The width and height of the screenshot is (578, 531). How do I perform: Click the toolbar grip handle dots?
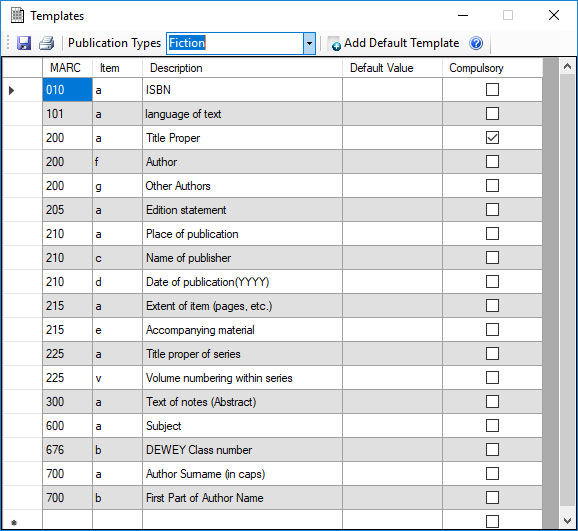[8, 43]
